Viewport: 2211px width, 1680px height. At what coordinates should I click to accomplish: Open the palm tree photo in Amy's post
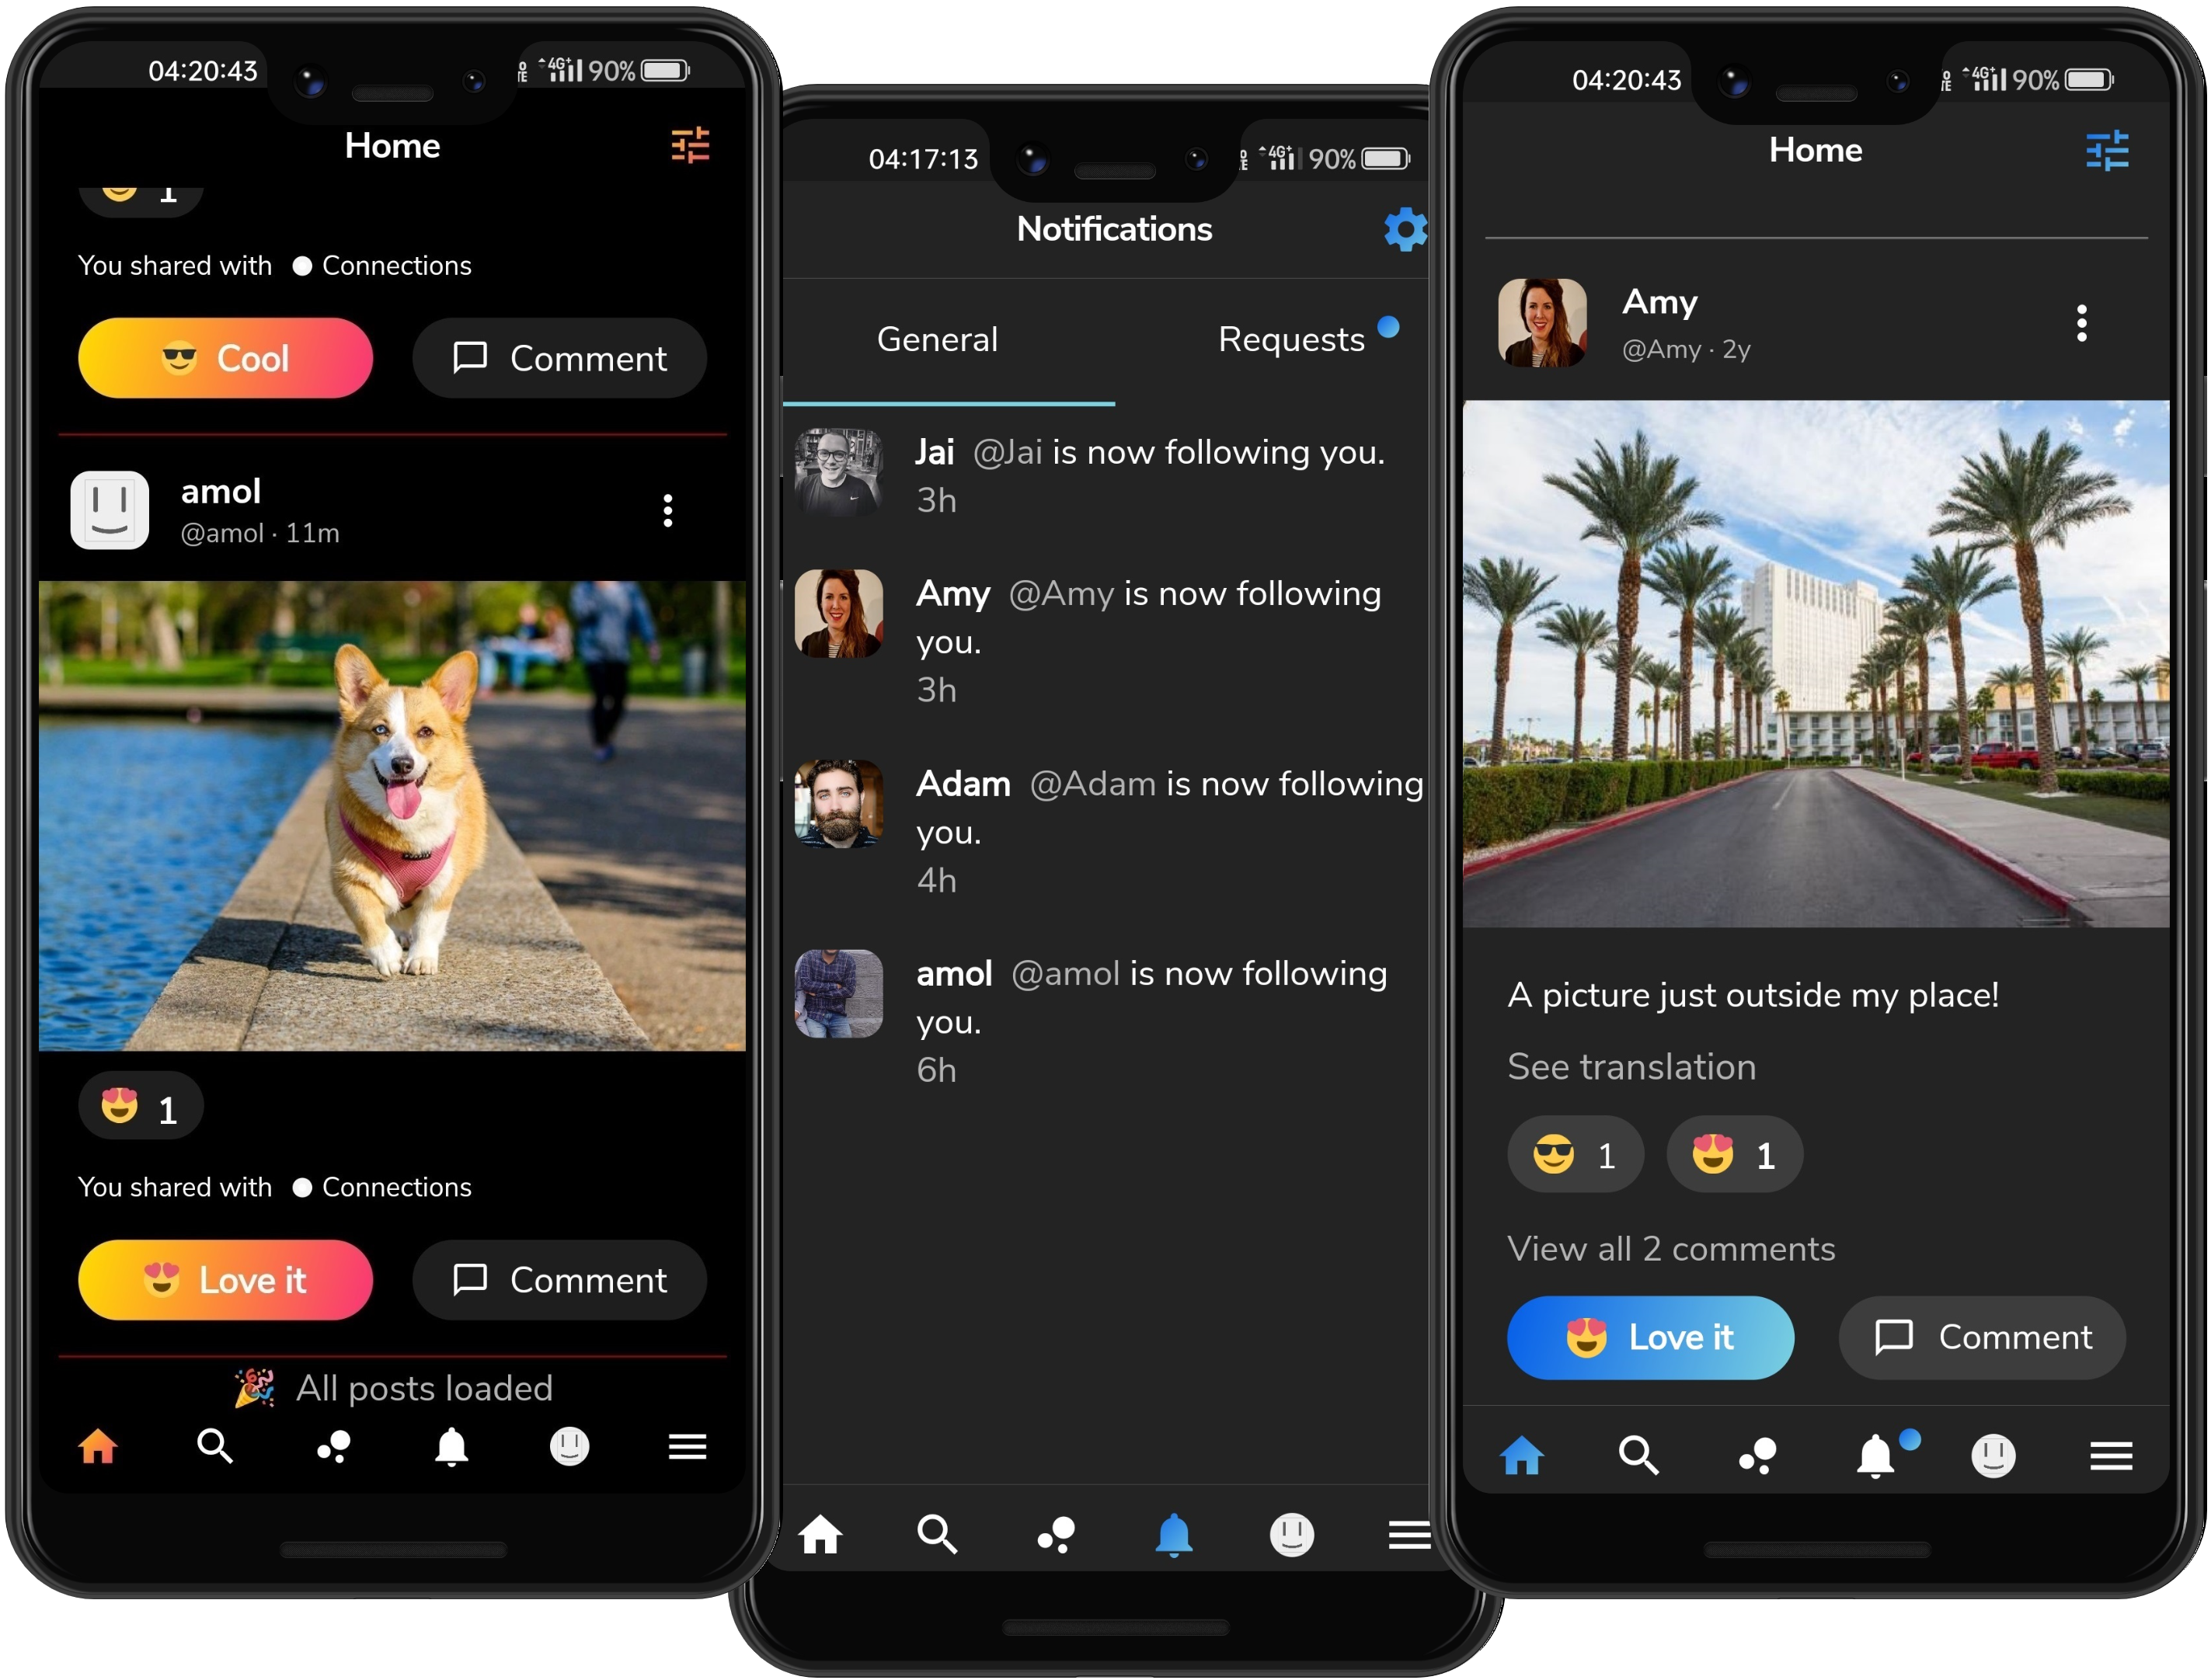click(x=1816, y=663)
